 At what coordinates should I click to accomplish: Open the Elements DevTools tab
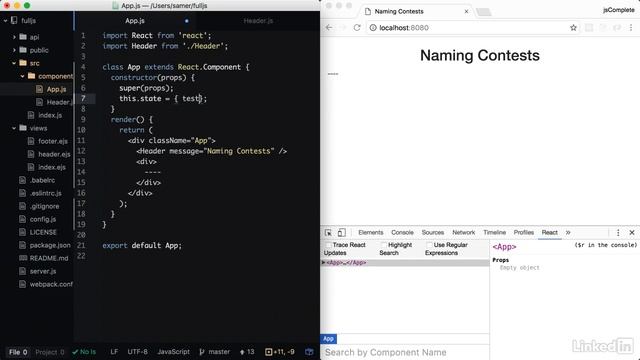371,232
